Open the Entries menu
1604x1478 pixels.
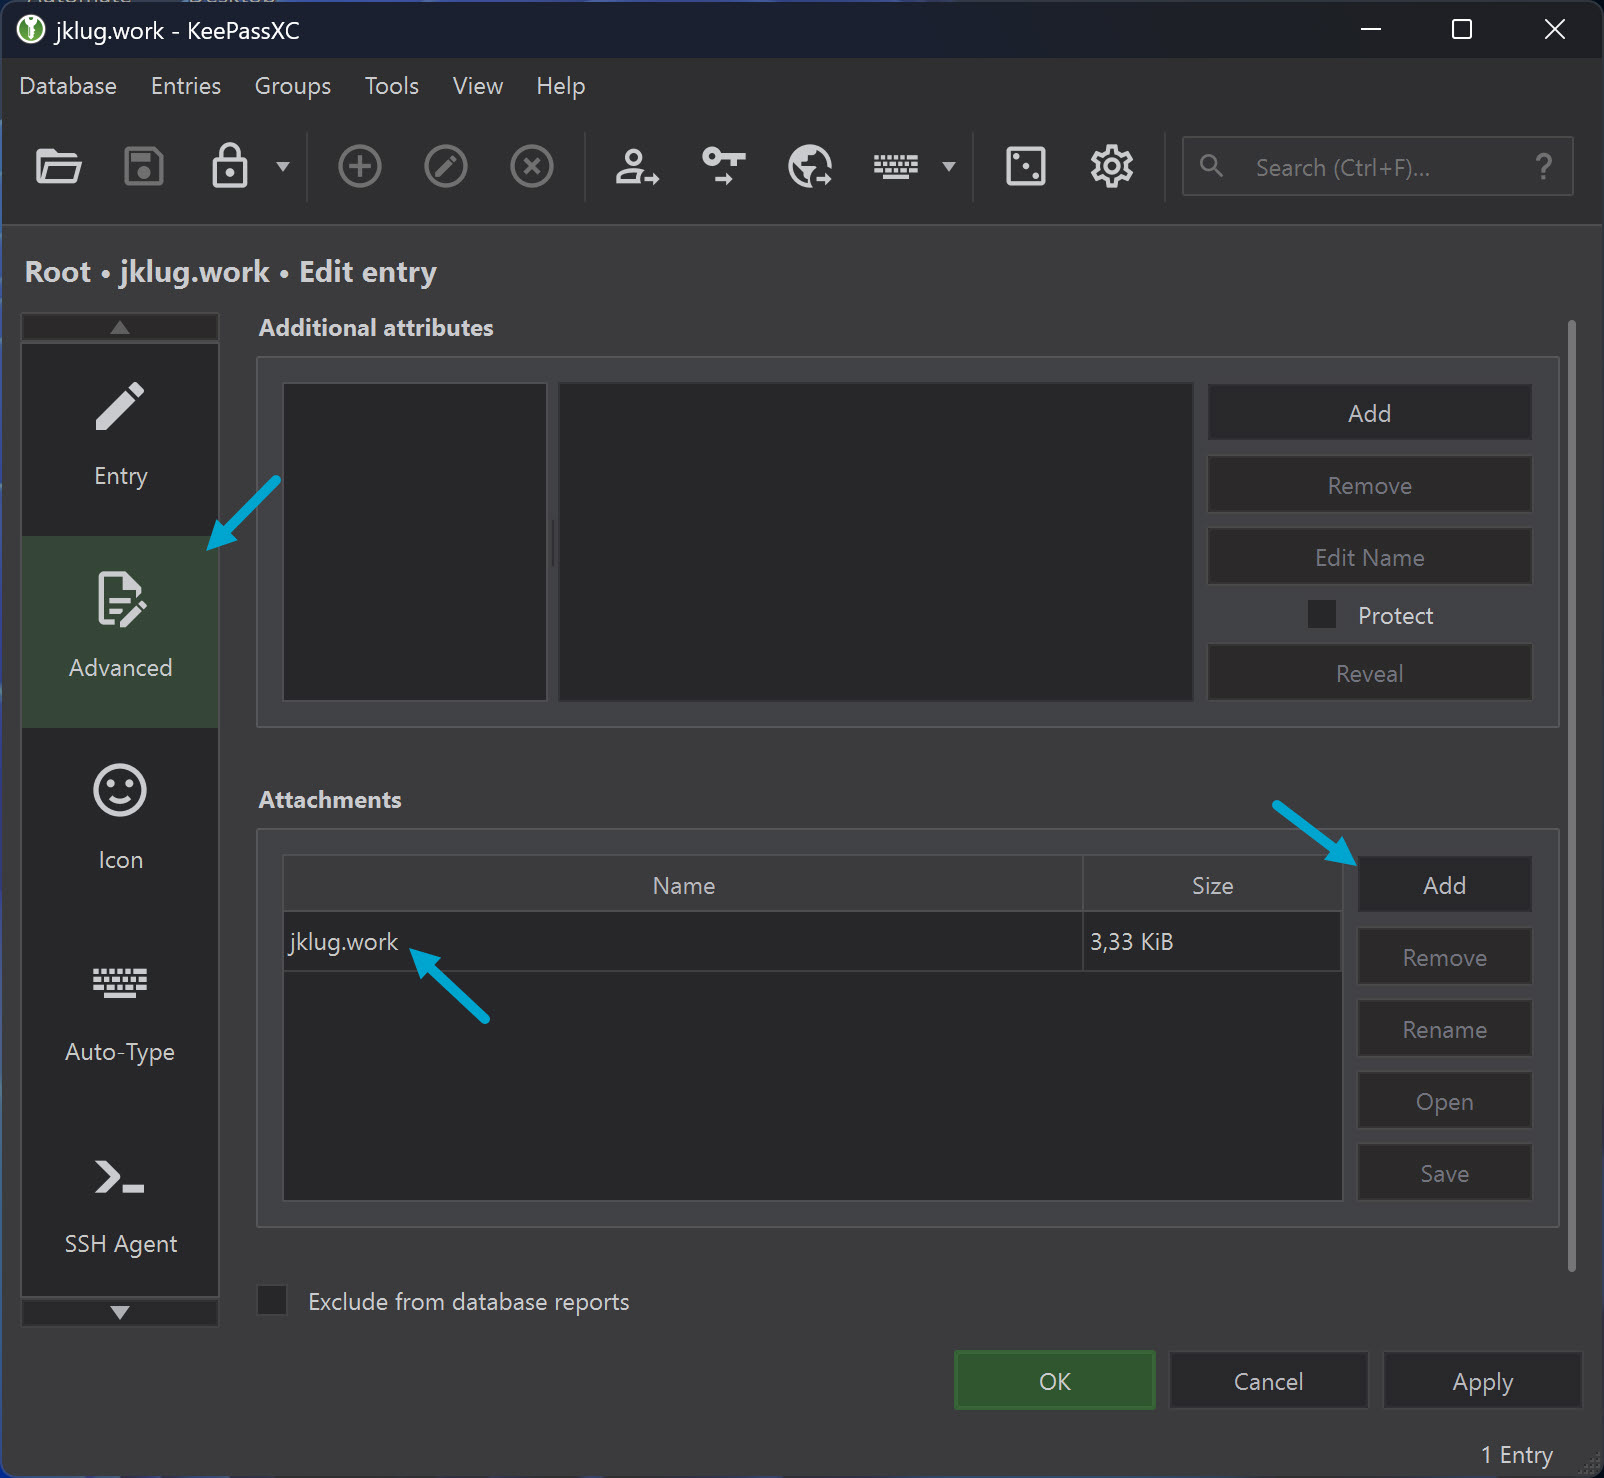click(186, 86)
